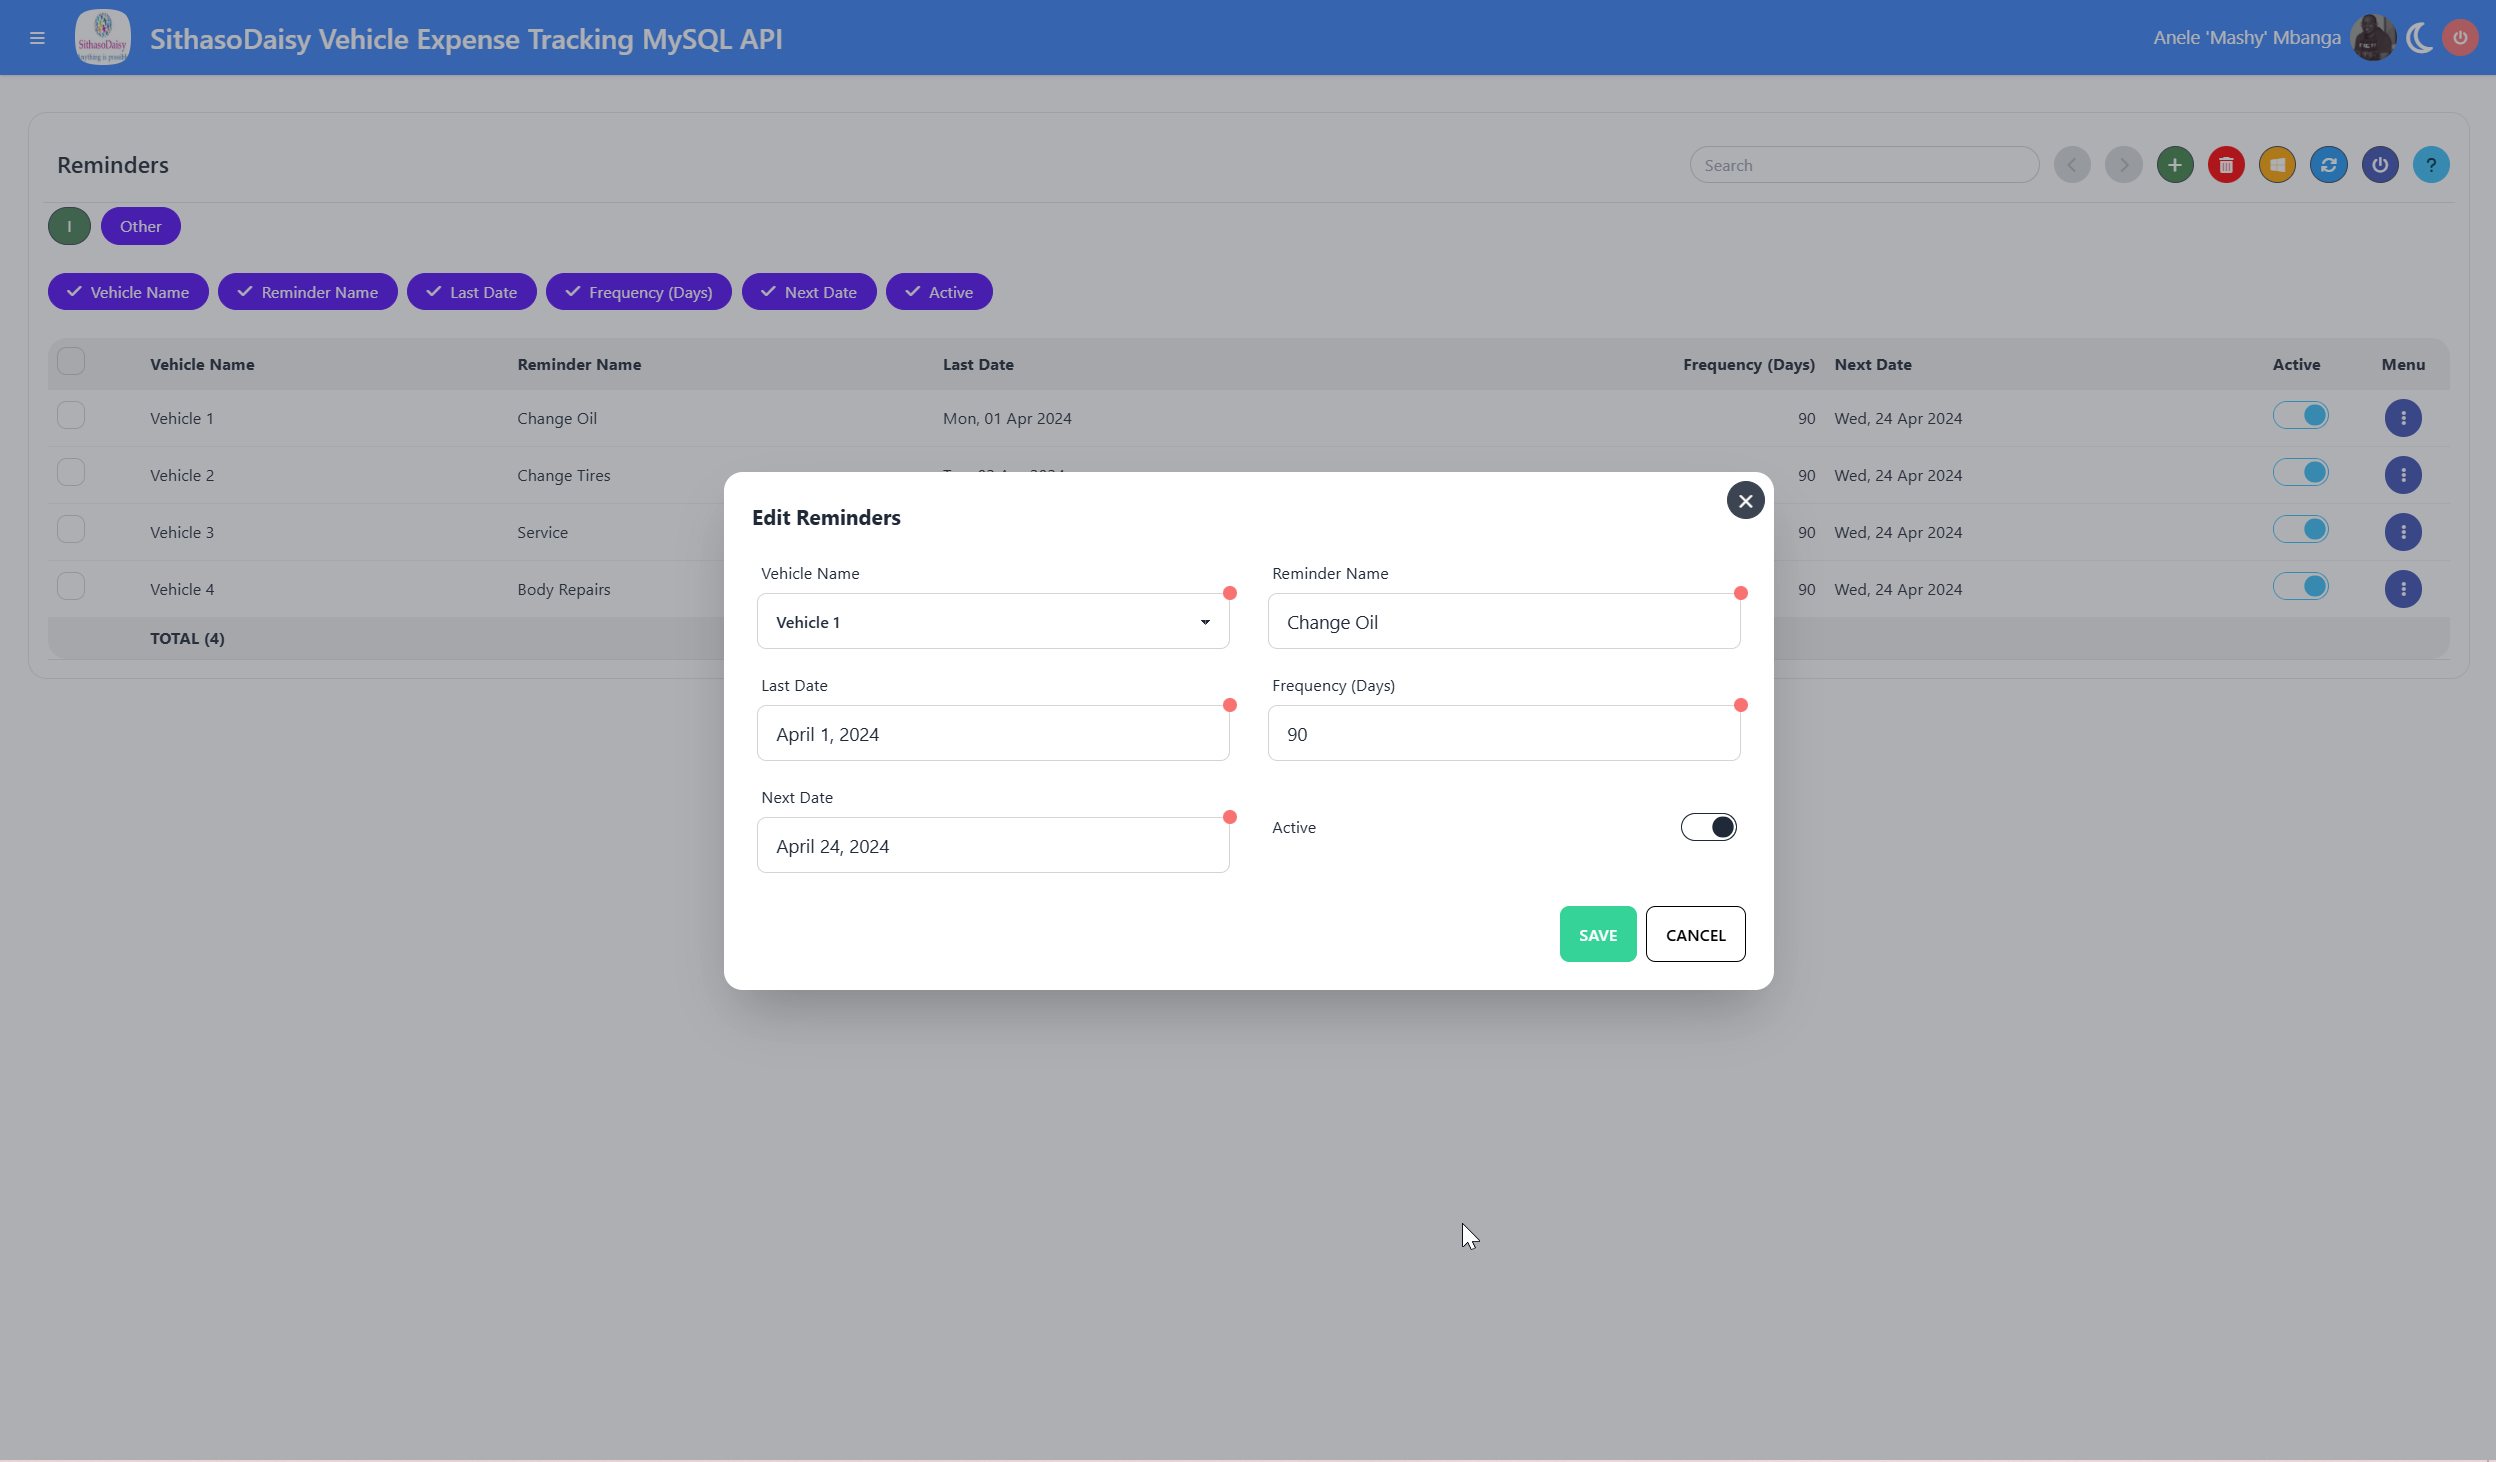
Task: Close the Edit Reminders dialog
Action: (1745, 501)
